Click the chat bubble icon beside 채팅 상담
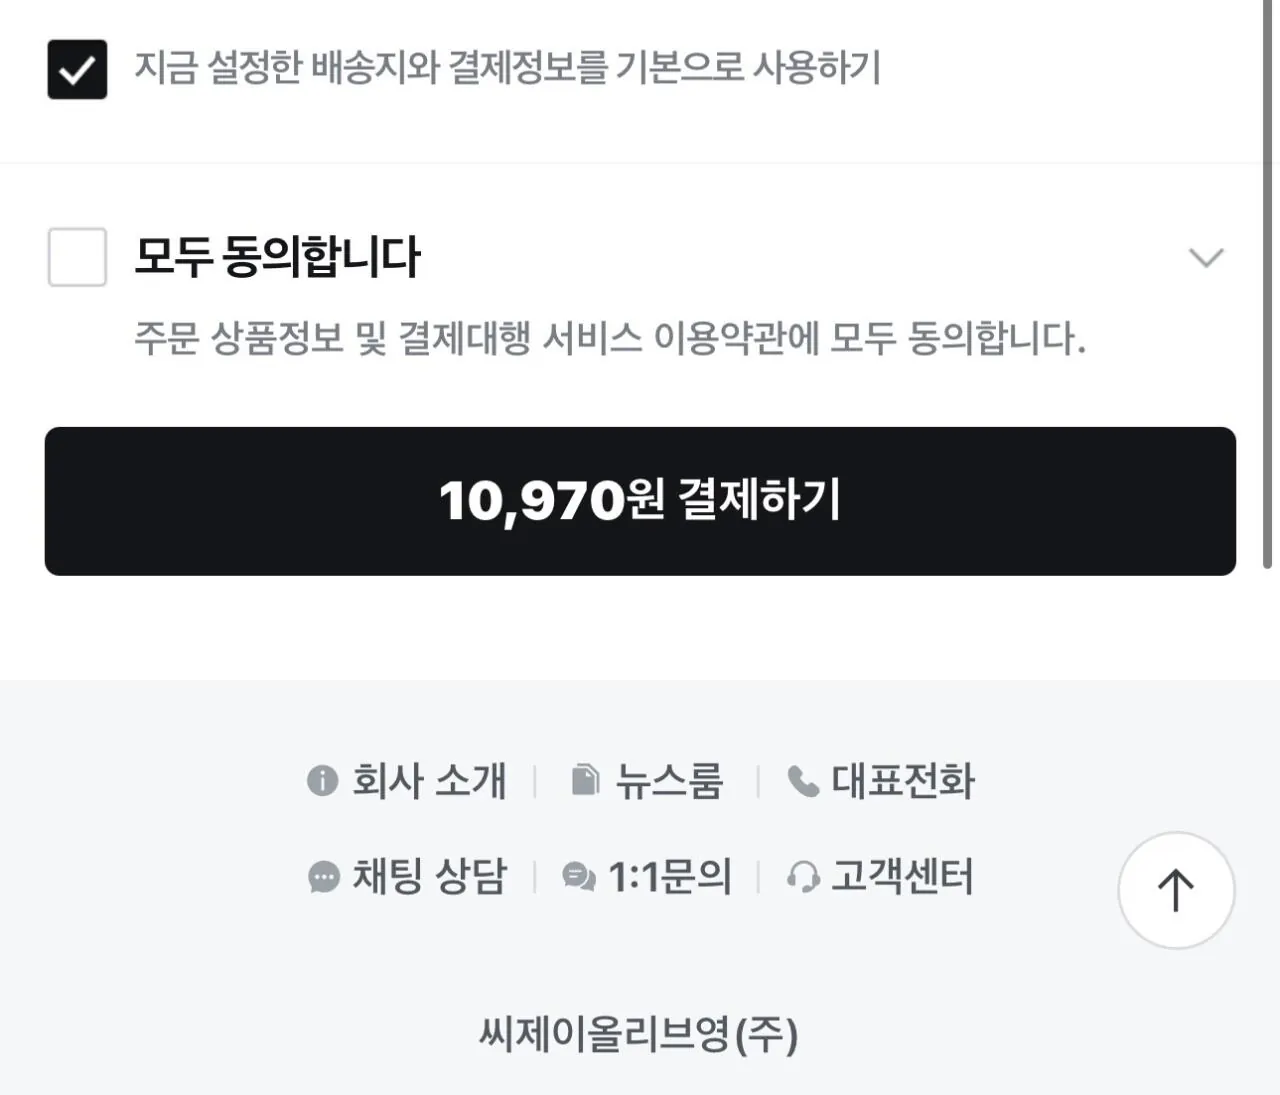Screen dimensions: 1280x1095 pos(323,877)
